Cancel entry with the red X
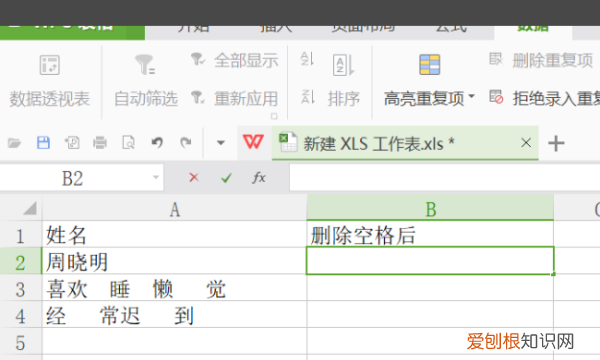Image resolution: width=600 pixels, height=360 pixels. [194, 178]
